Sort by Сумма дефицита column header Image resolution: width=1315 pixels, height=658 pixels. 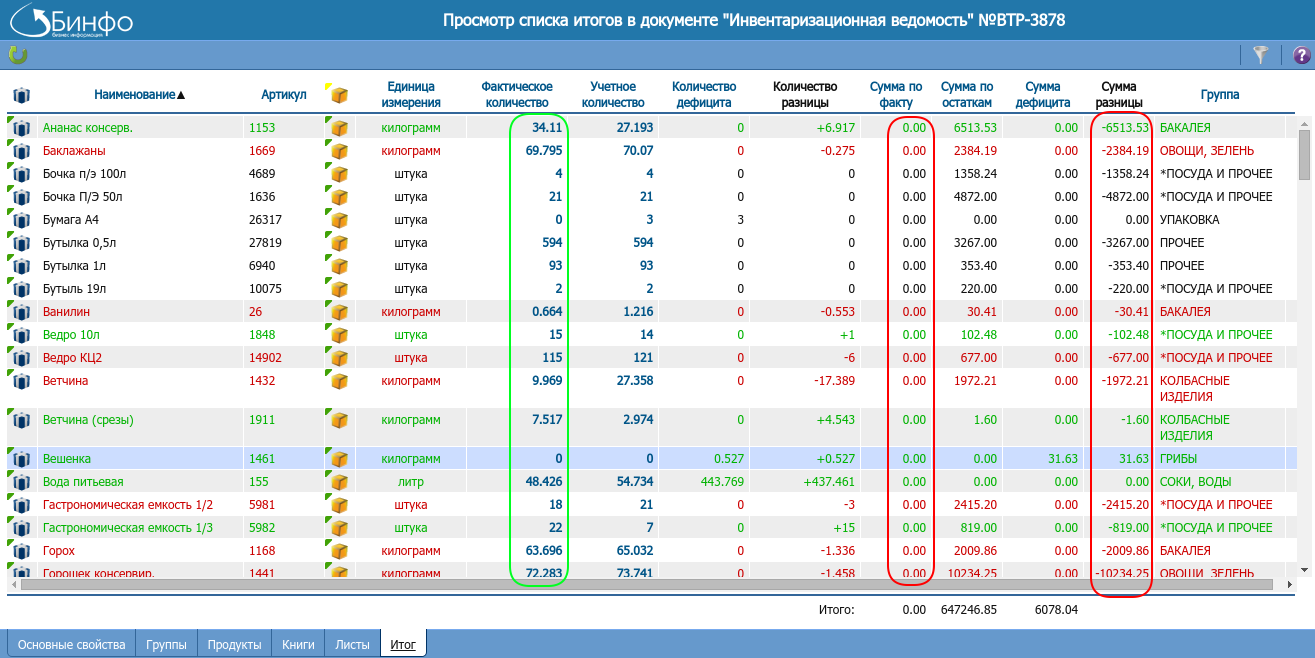[x=1043, y=95]
